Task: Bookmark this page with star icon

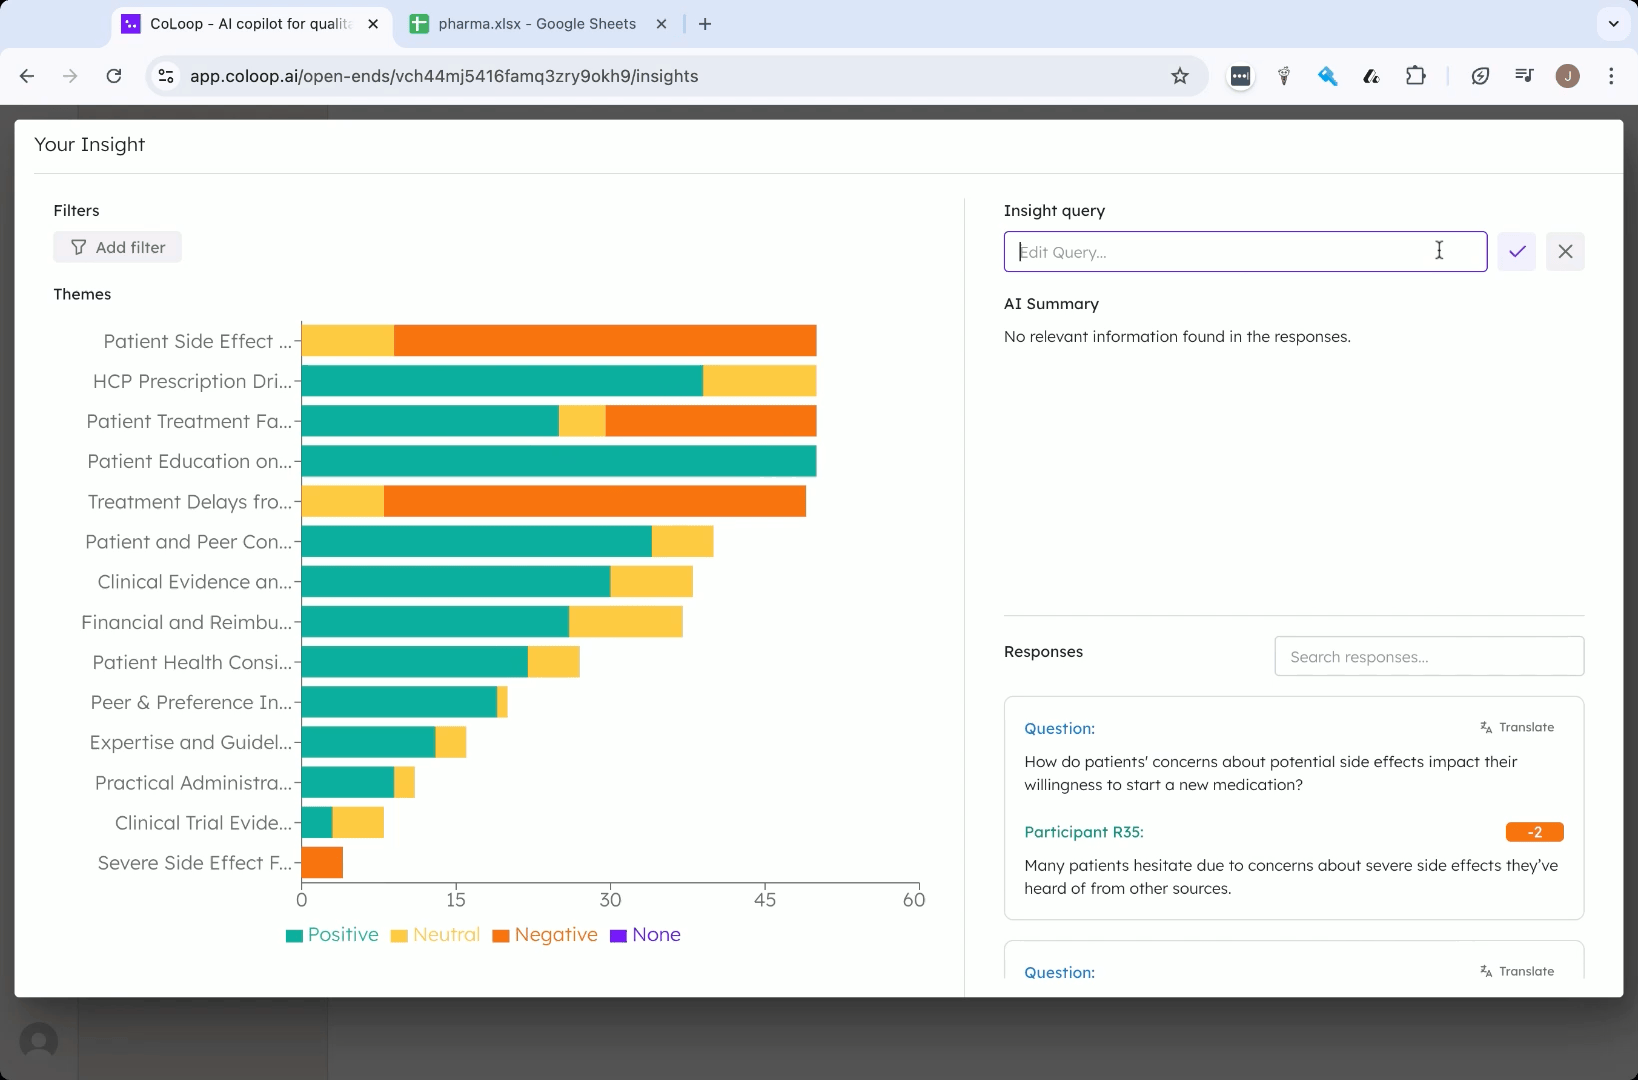Action: click(x=1180, y=76)
